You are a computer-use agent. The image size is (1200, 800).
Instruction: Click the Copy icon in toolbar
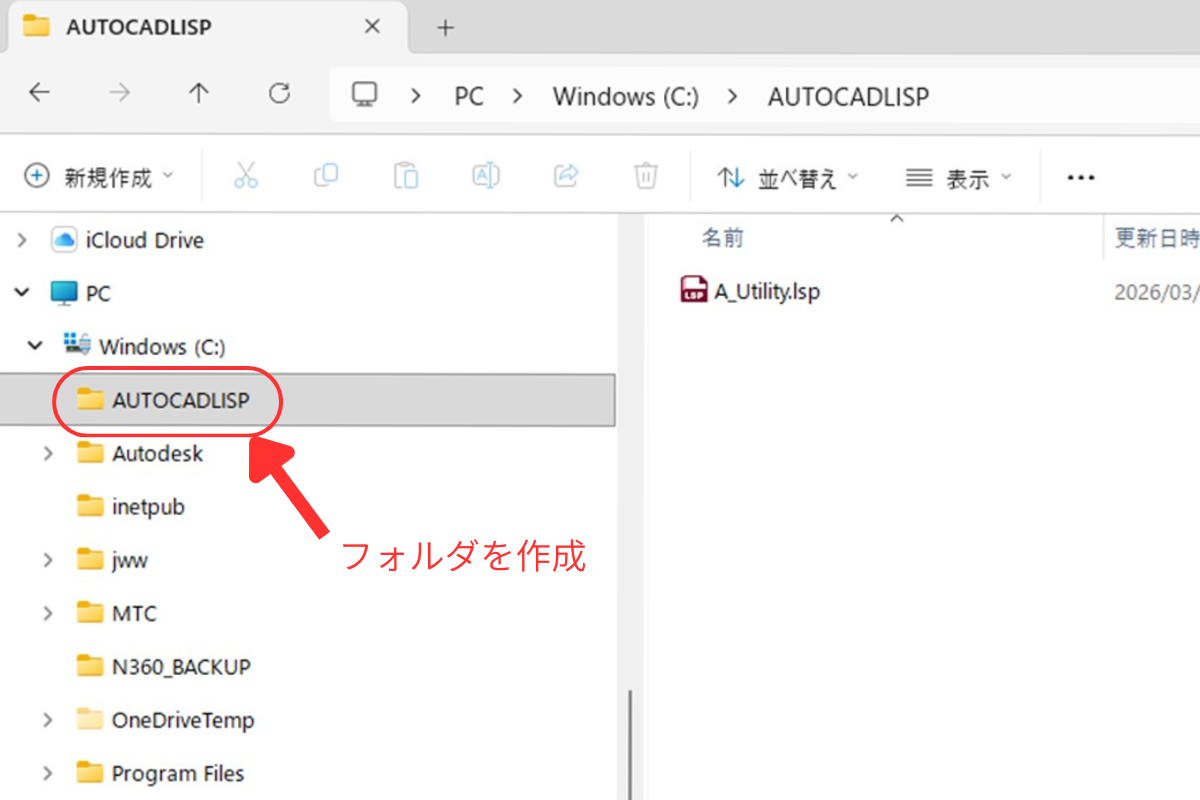pyautogui.click(x=326, y=177)
